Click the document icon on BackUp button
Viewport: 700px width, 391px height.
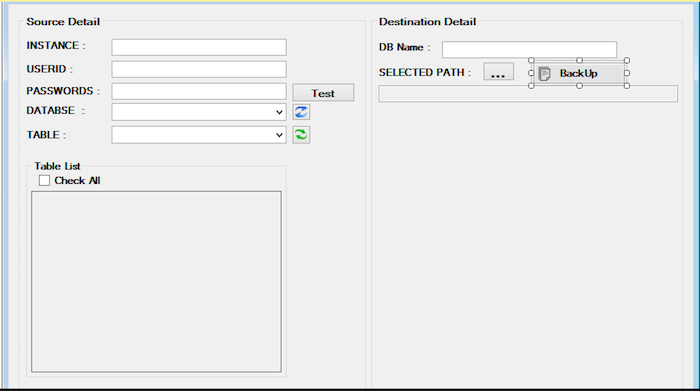pos(544,74)
